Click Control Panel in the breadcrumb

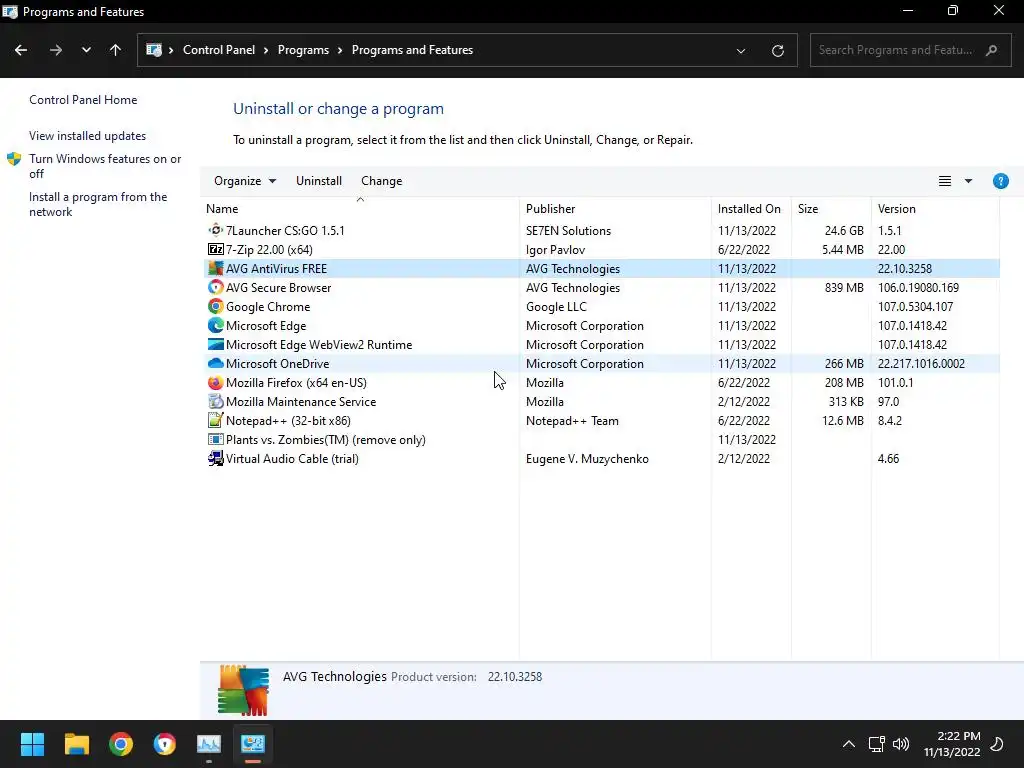click(x=219, y=50)
